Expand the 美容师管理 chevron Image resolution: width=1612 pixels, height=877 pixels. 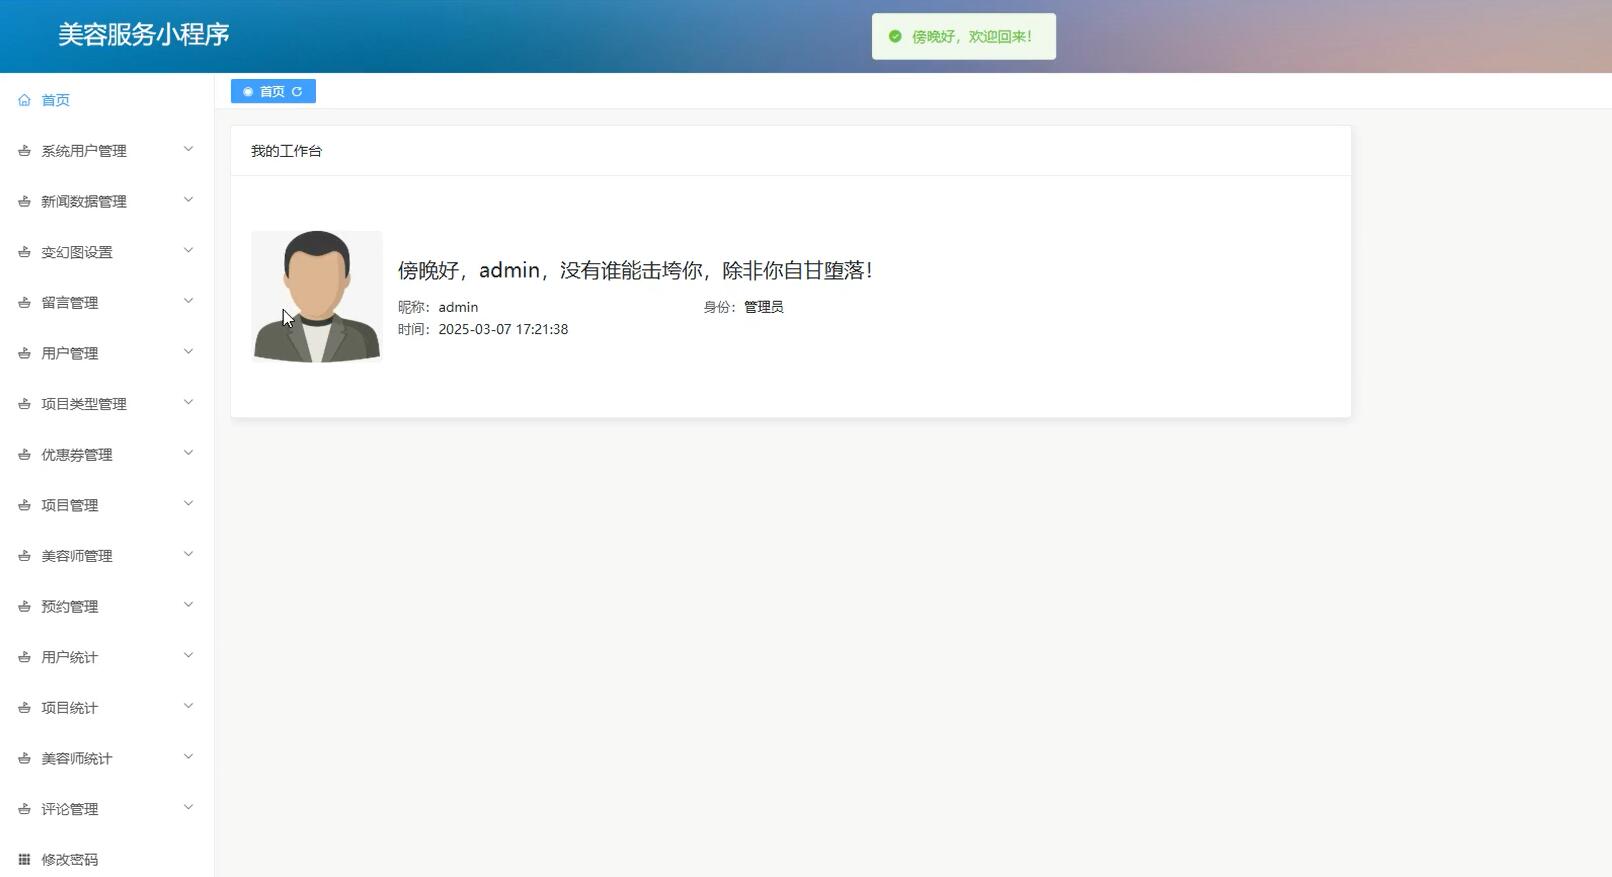click(188, 555)
